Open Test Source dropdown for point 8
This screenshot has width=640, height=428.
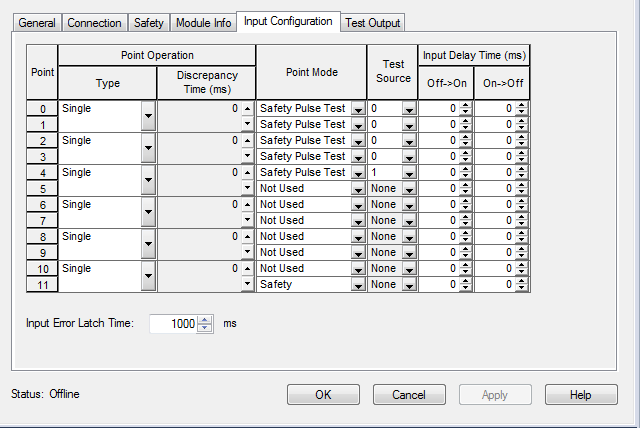[408, 237]
